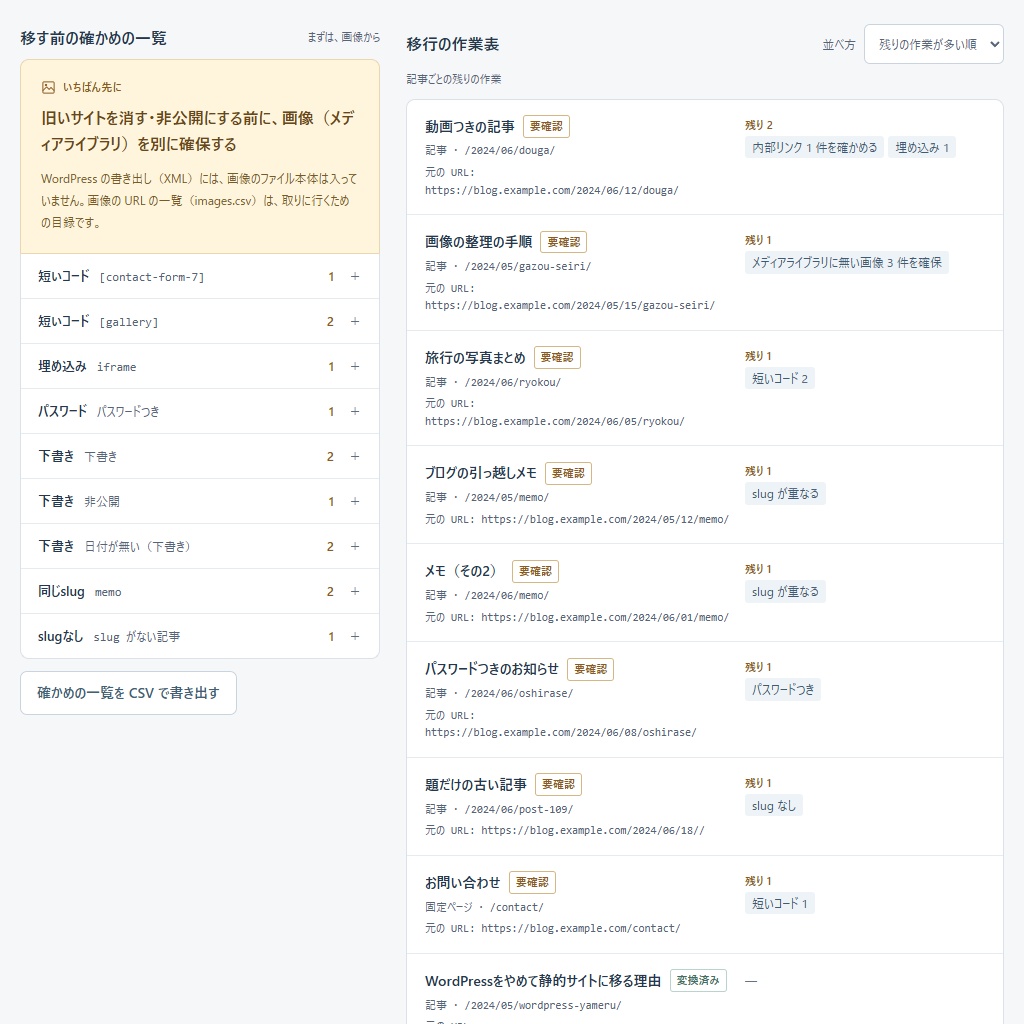Click the URL https://blog.example.com/2024/06/08/oshirase/

tap(561, 733)
